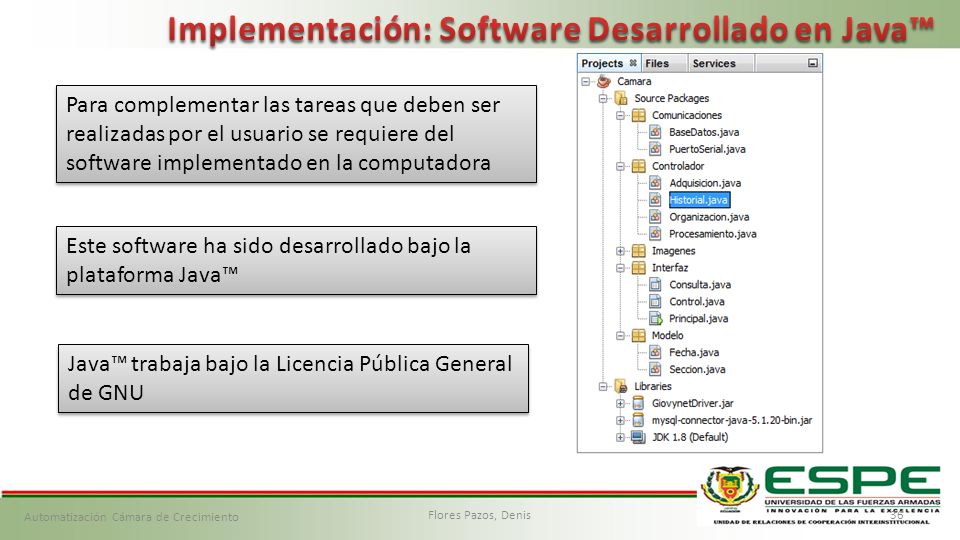Select the Controlador package label
This screenshot has height=540, width=960.
[678, 166]
